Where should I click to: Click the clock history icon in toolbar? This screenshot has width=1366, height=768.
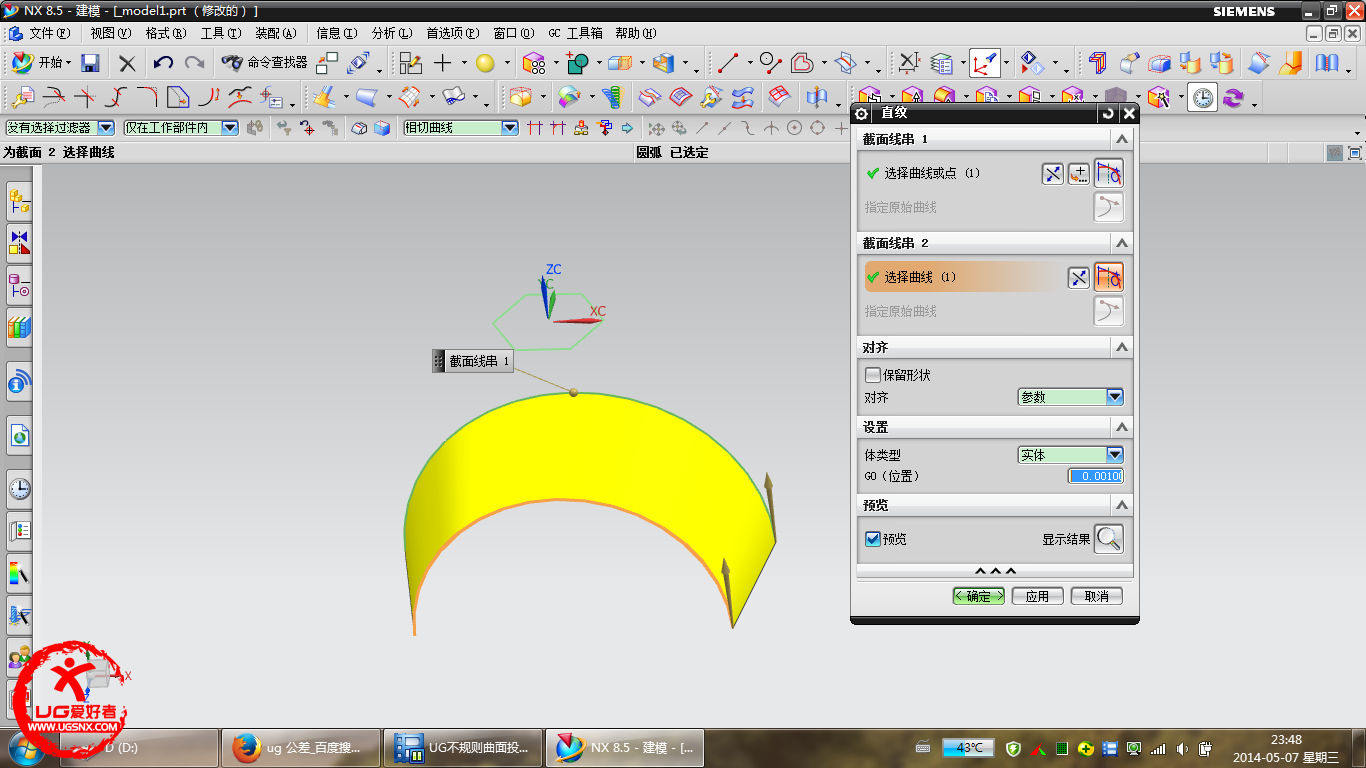1203,97
